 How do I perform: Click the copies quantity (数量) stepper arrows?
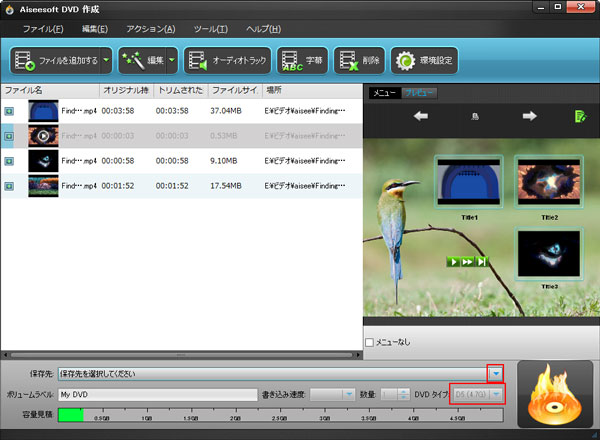[403, 394]
